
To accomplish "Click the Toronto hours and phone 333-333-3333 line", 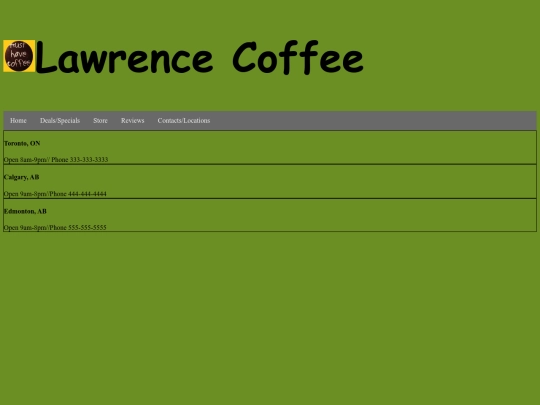I will click(56, 159).
